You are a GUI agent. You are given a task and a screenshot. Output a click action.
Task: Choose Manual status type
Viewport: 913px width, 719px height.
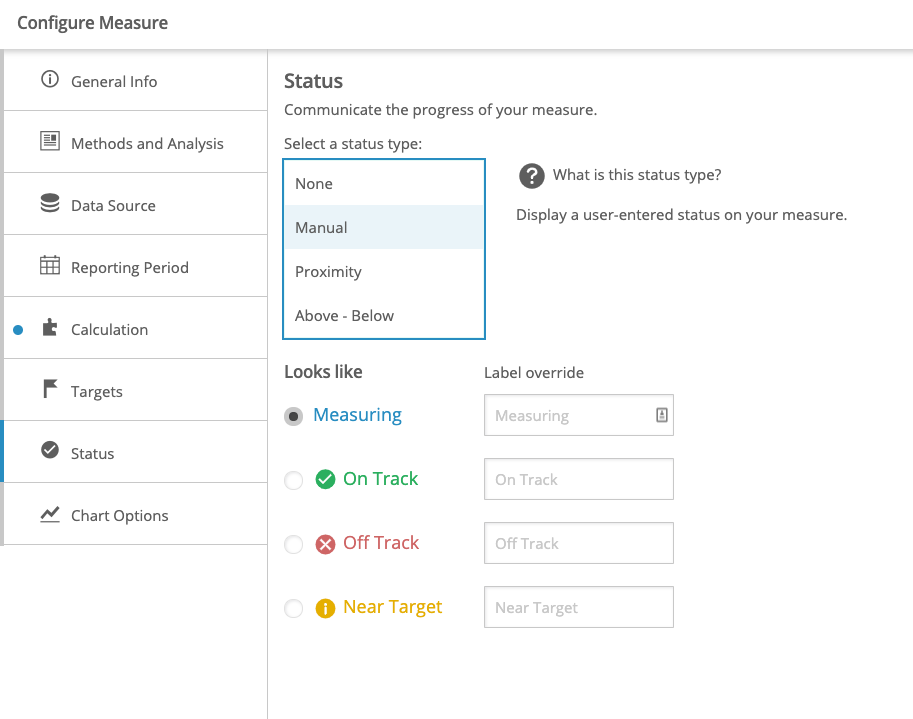tap(384, 227)
